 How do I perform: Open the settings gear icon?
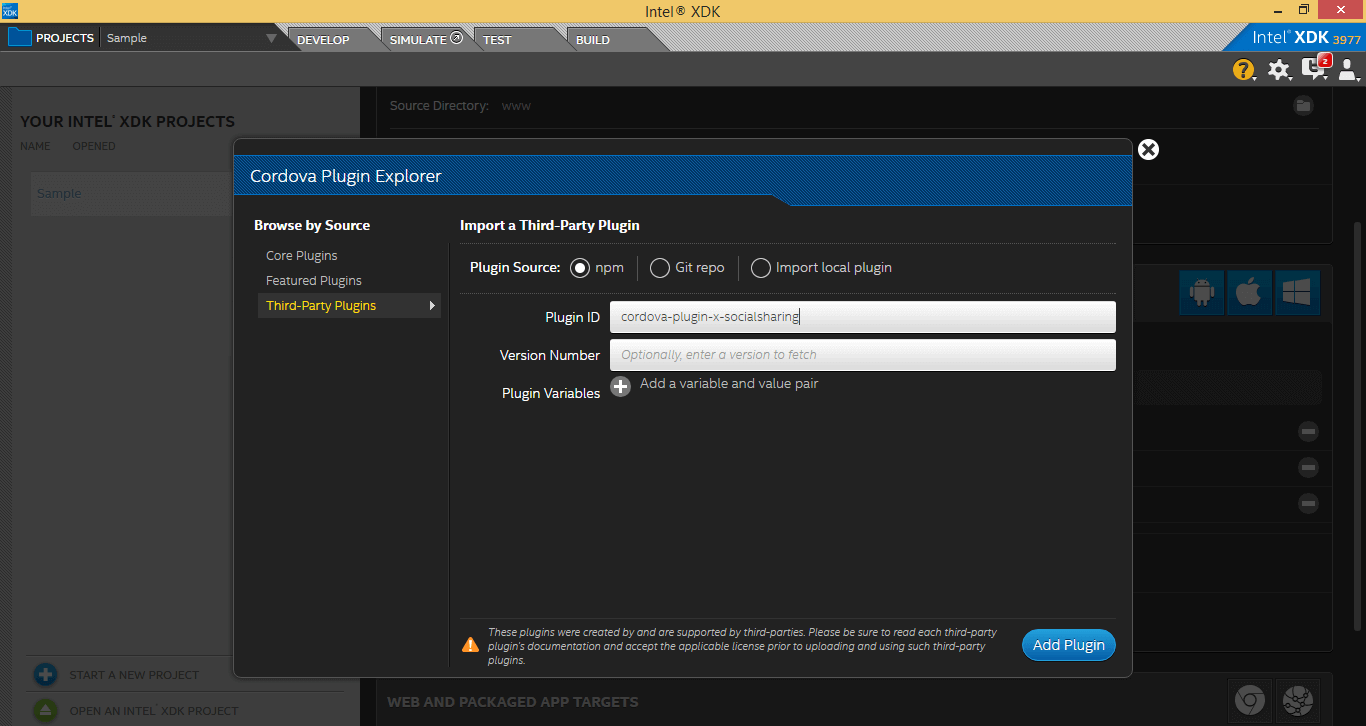1280,70
